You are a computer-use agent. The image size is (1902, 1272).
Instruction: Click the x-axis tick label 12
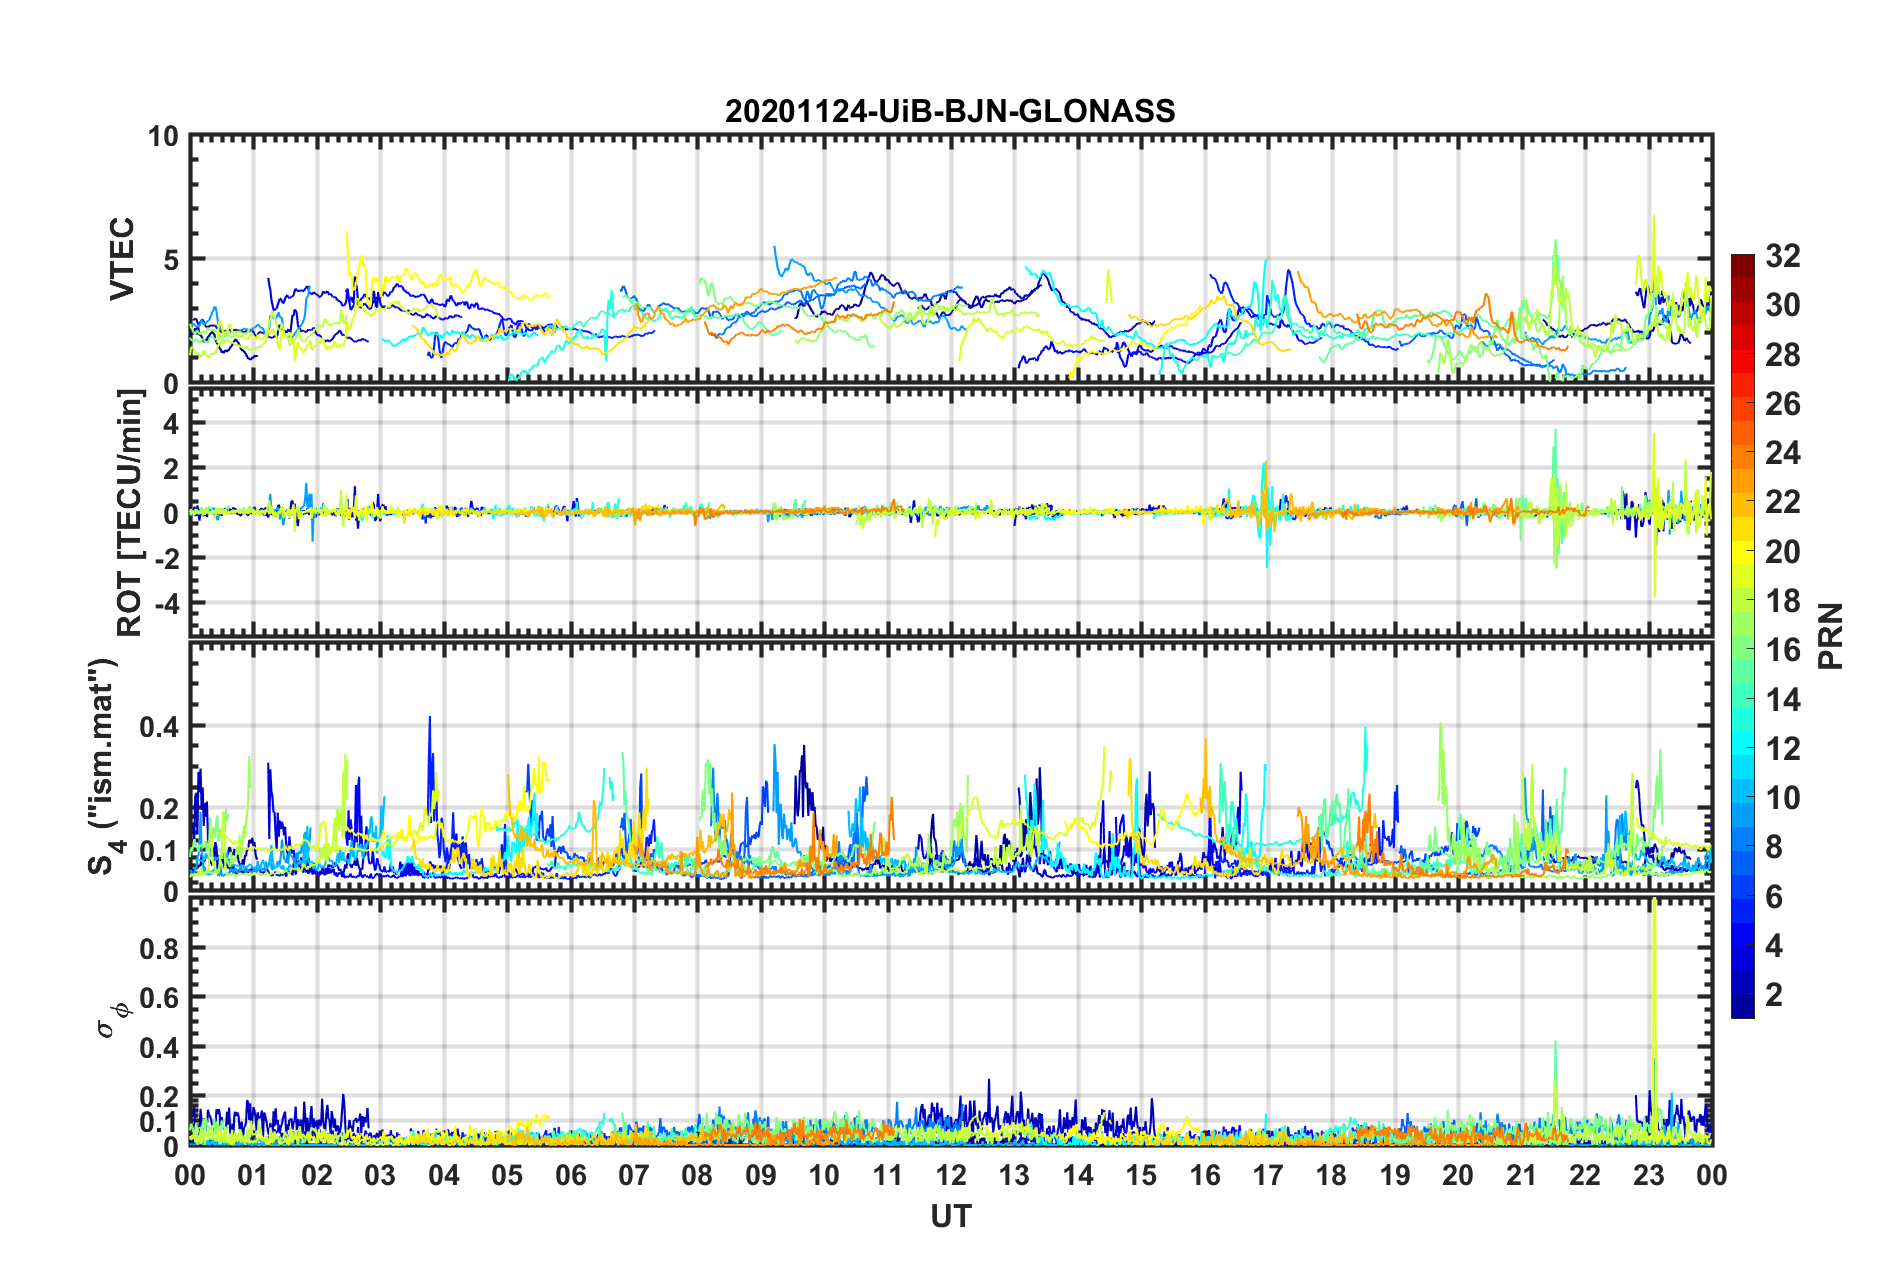(x=950, y=1175)
